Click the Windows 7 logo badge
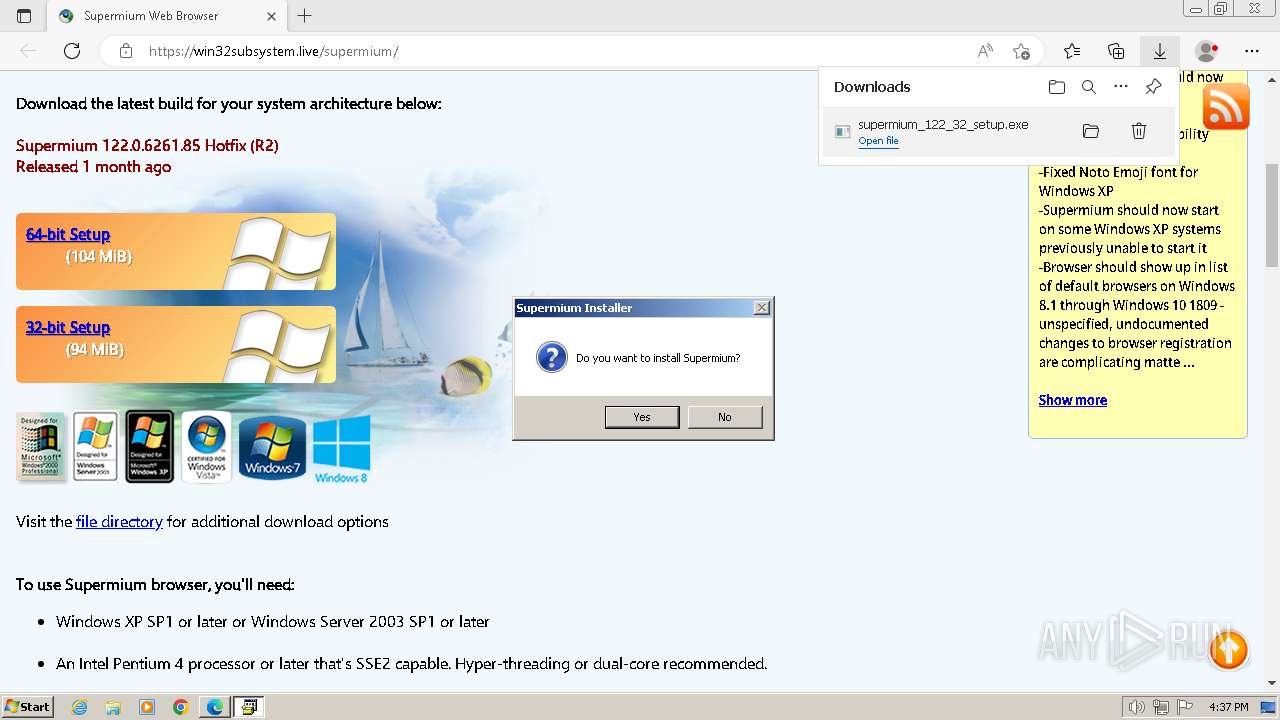1280x720 pixels. point(271,447)
